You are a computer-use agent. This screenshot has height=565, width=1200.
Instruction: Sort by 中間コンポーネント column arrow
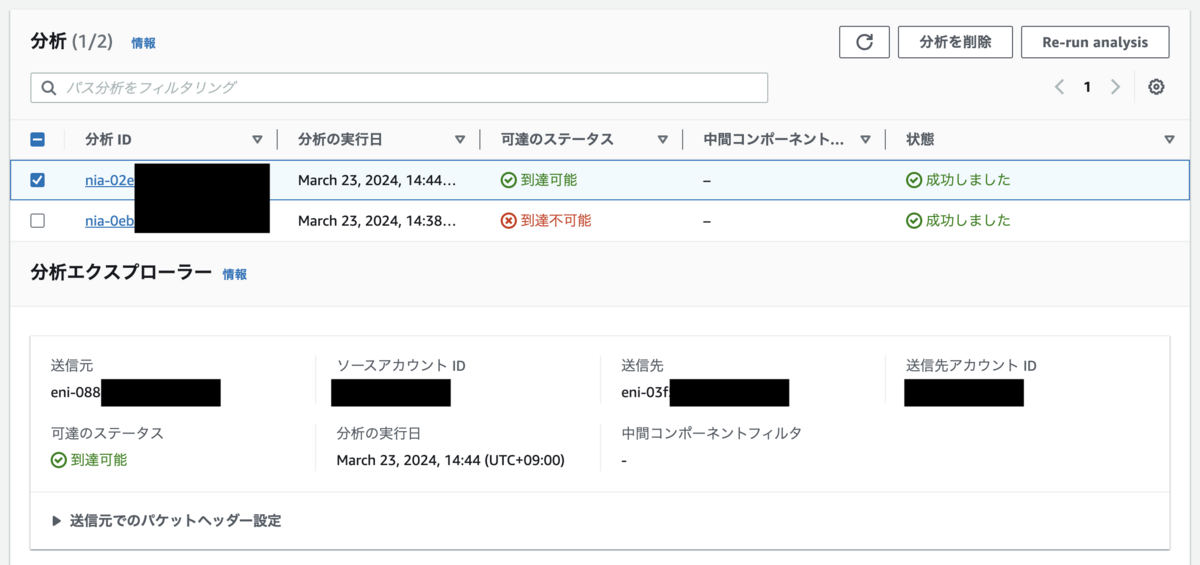pyautogui.click(x=865, y=140)
